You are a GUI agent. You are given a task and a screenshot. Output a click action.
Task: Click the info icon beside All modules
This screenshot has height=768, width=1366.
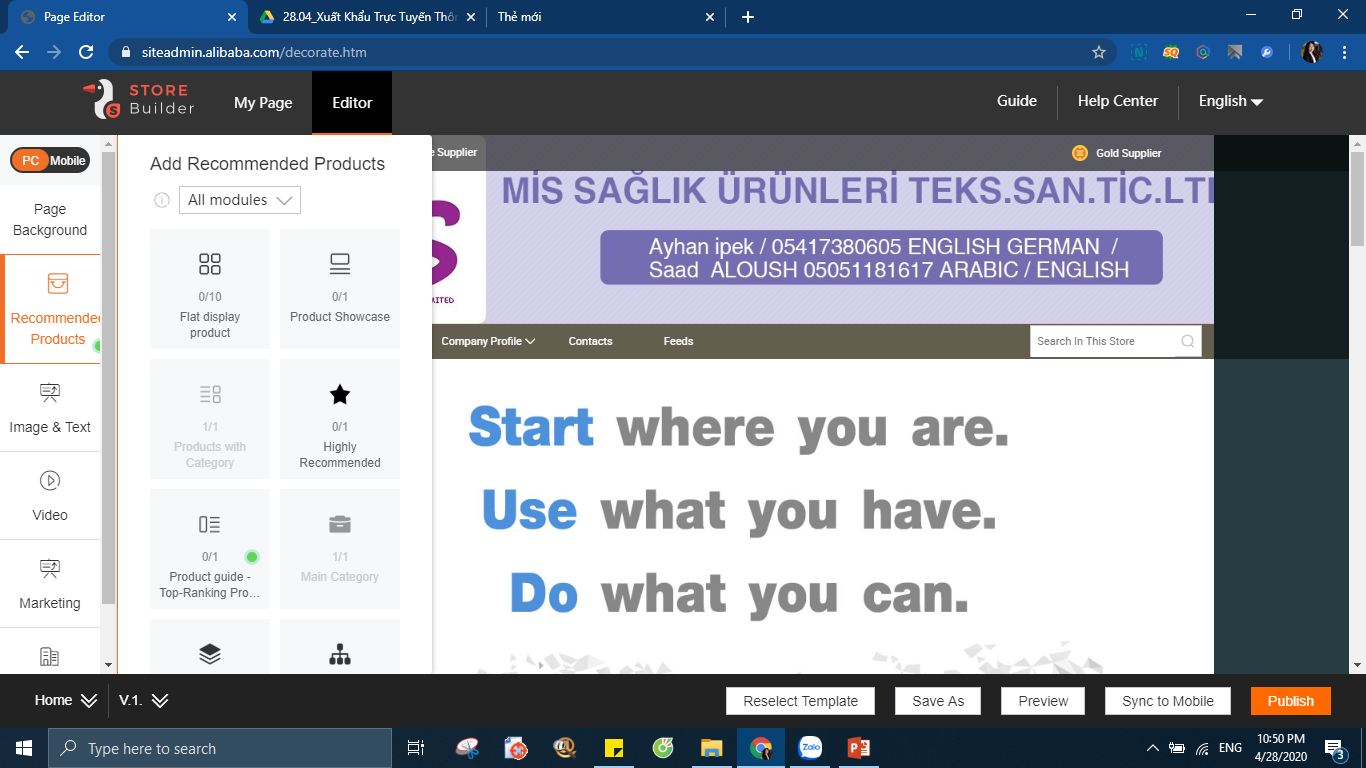[x=162, y=200]
